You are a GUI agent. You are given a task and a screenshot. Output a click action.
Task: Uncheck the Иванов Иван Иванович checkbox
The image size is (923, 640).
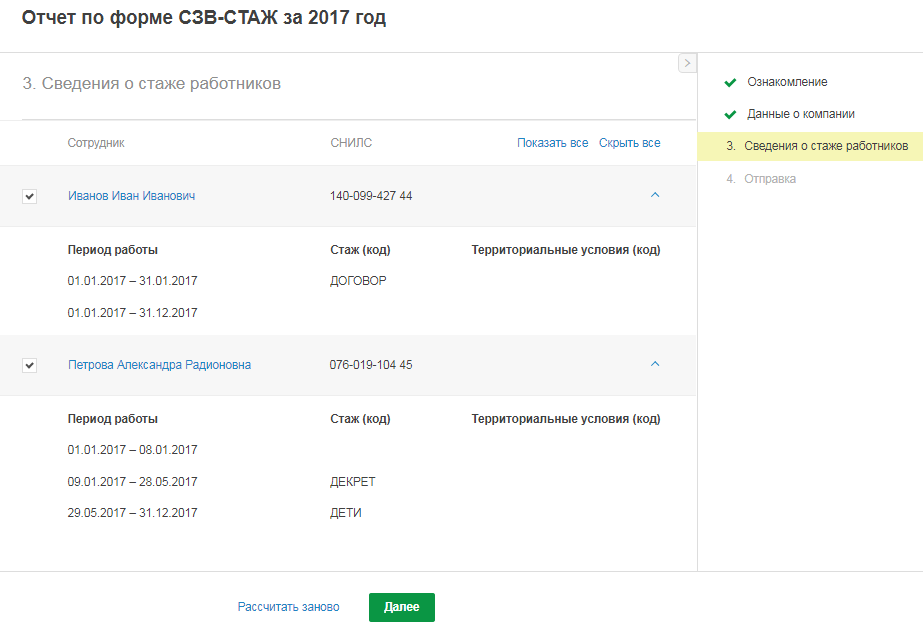(x=29, y=197)
